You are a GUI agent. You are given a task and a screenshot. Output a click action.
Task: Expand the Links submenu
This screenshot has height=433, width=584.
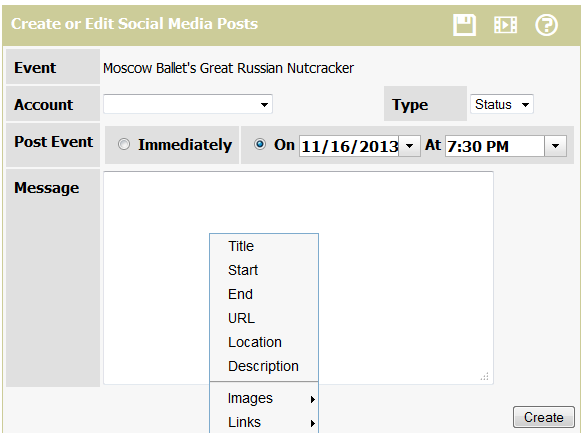[x=264, y=422]
